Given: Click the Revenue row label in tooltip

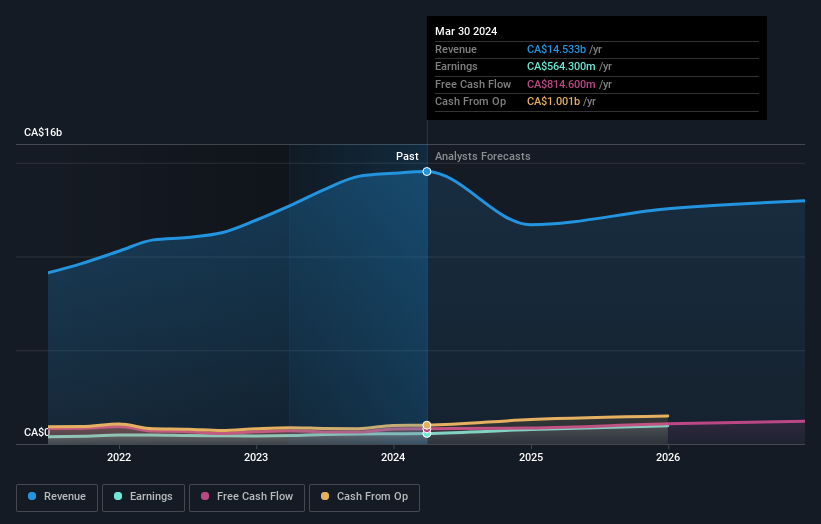Looking at the screenshot, I should (456, 49).
